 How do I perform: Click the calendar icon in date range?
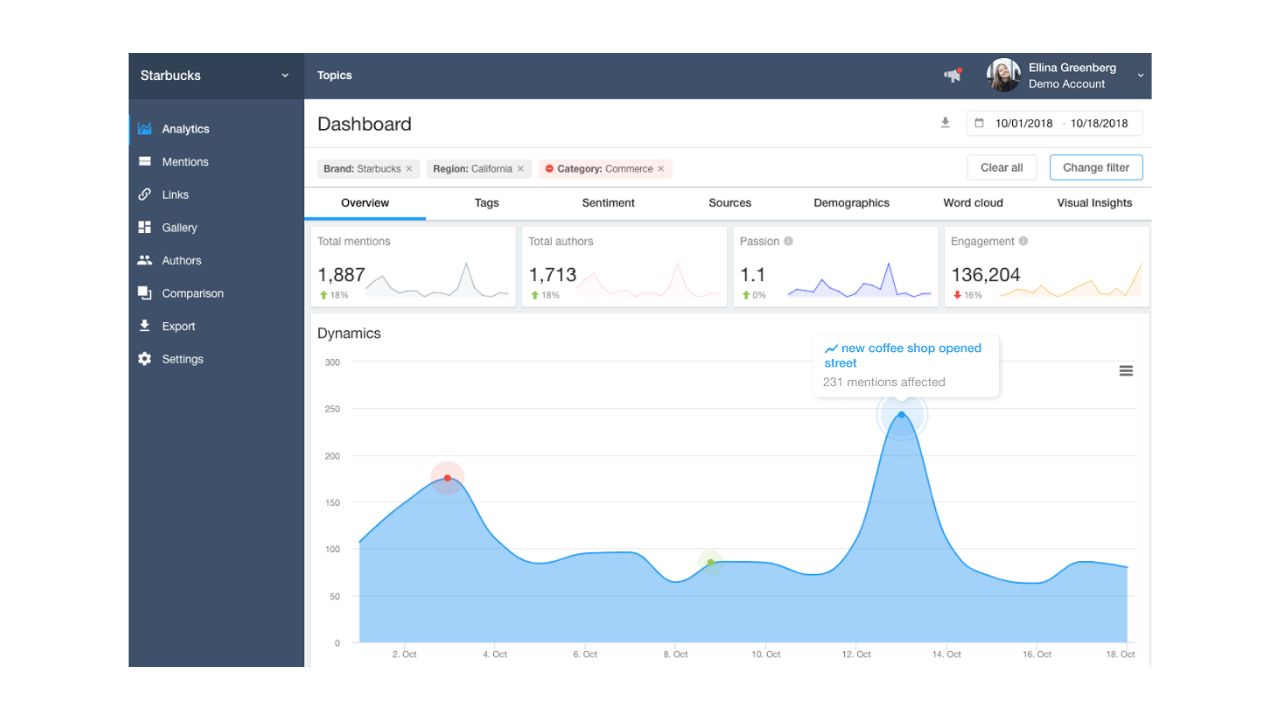pyautogui.click(x=979, y=124)
